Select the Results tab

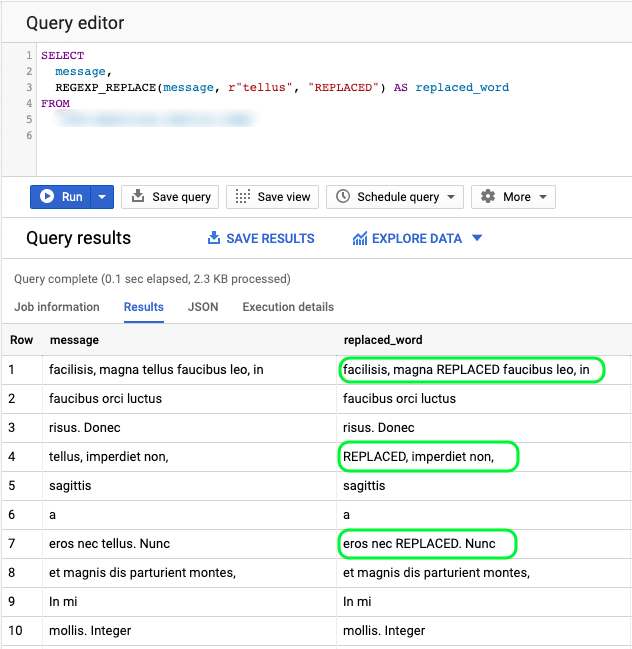click(x=144, y=307)
